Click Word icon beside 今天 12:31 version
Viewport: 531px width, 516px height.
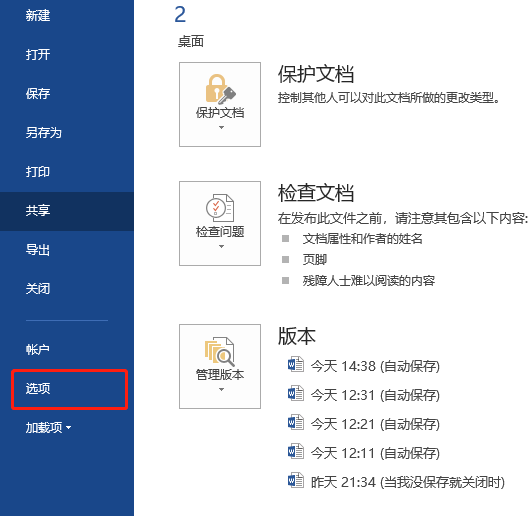pos(296,393)
